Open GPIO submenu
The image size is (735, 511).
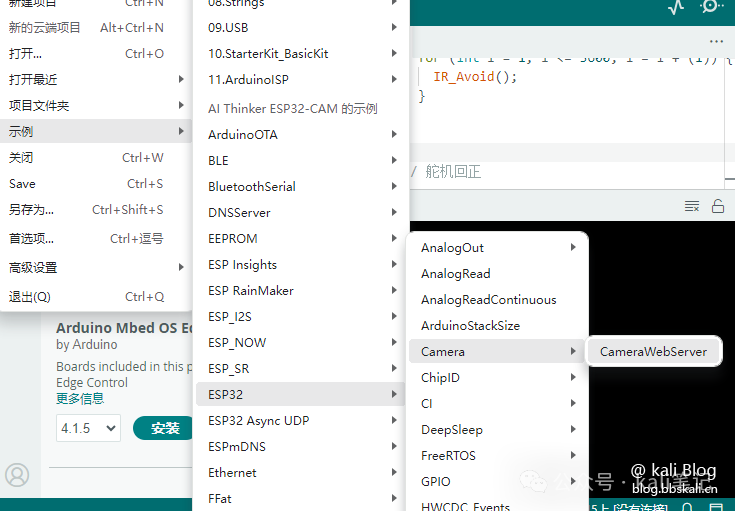[496, 481]
